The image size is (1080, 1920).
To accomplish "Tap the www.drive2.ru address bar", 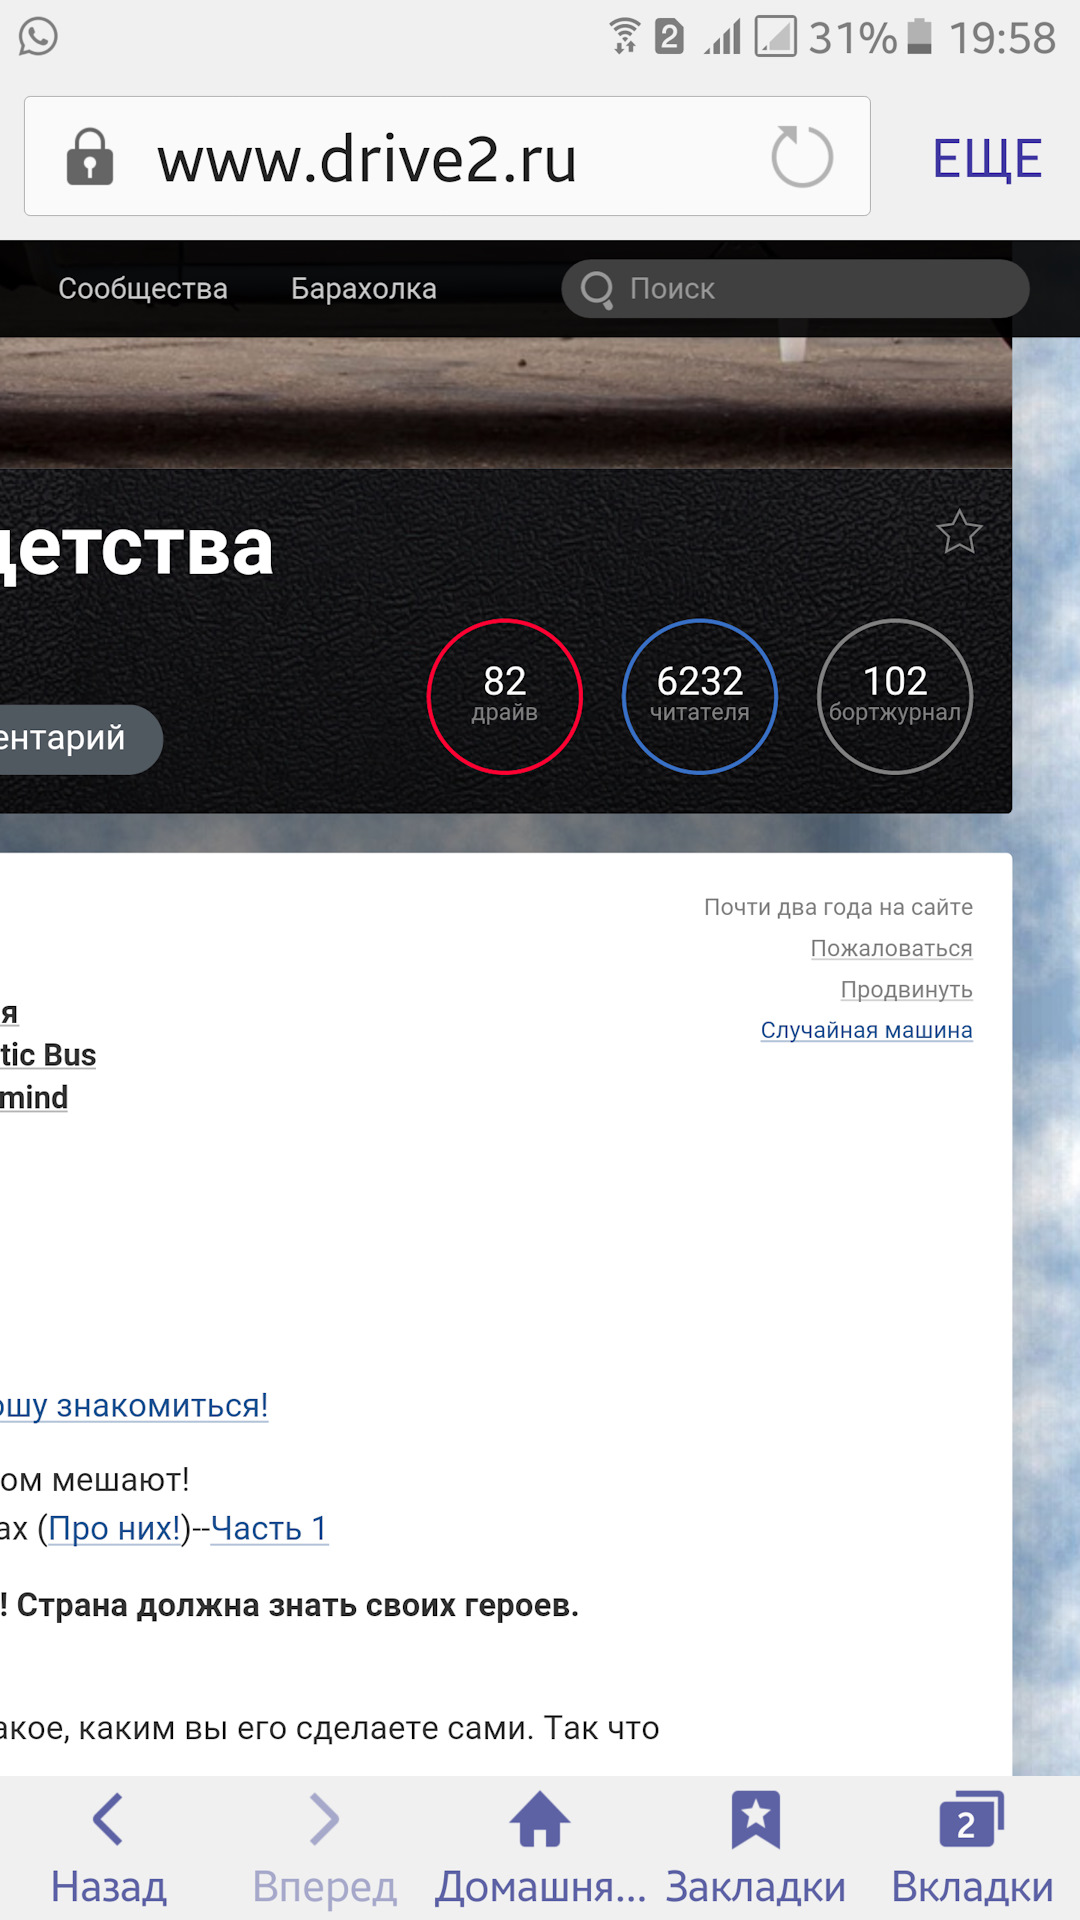I will pos(447,156).
